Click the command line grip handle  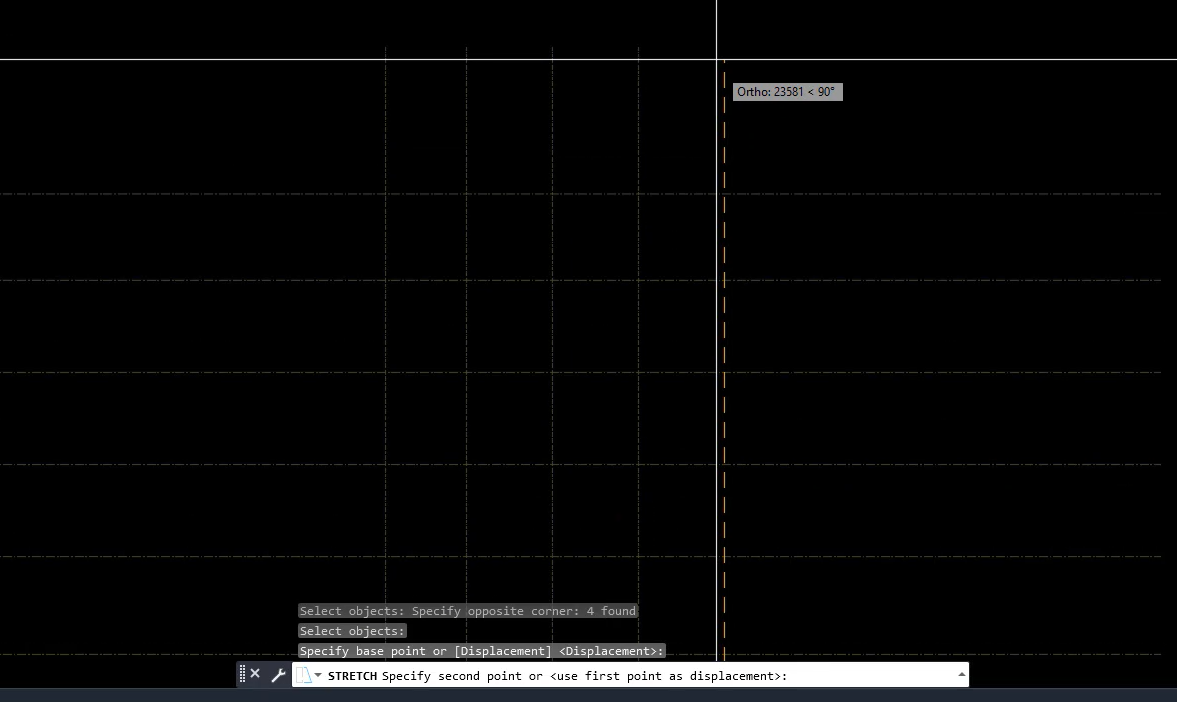242,674
